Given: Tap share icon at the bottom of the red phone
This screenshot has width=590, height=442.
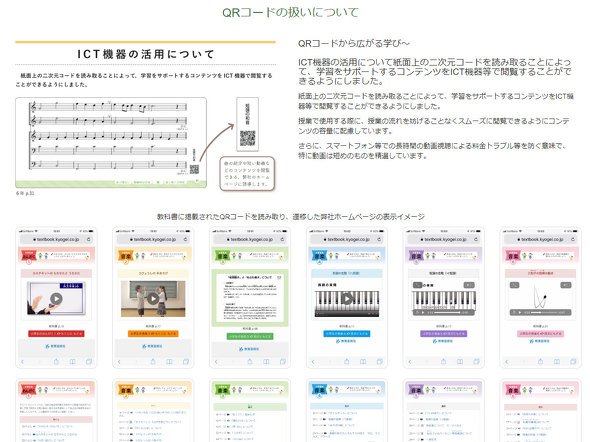Looking at the screenshot, I should 56,361.
